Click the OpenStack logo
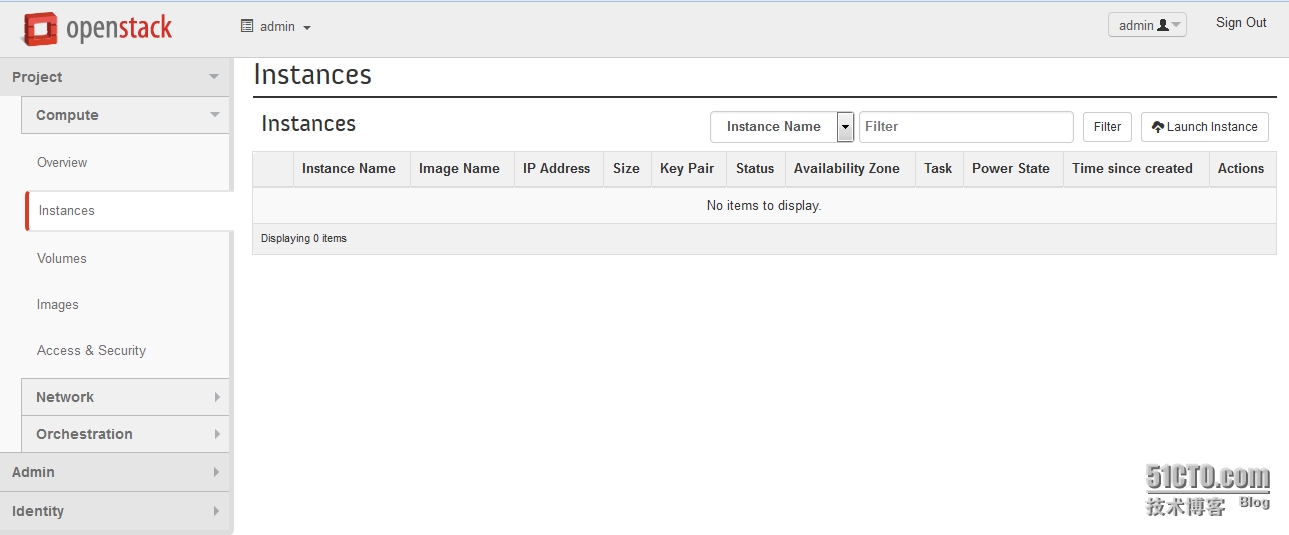This screenshot has width=1289, height=535. point(97,28)
